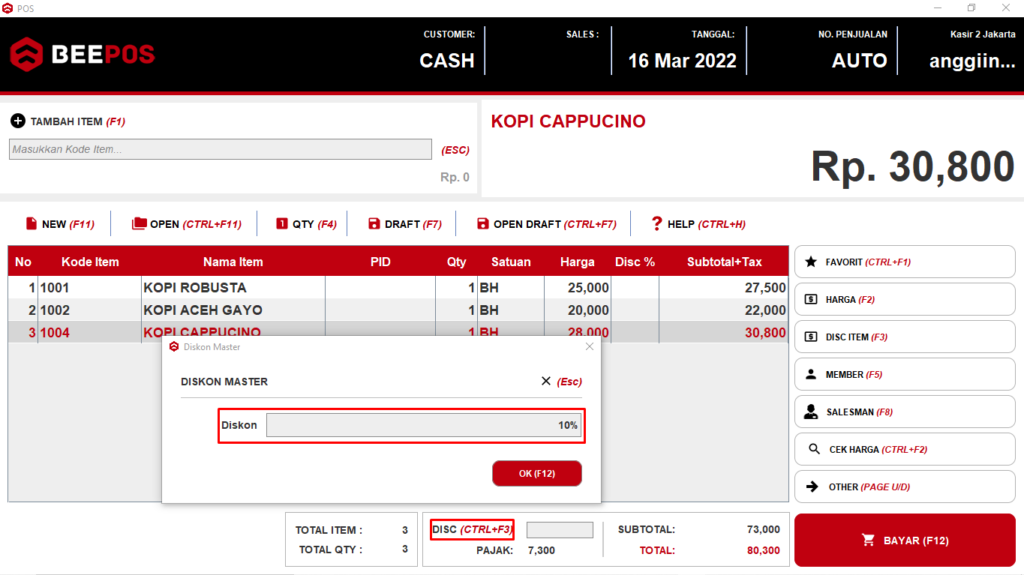
Task: Click the OPEN (CTRL+F11) toolbar label
Action: coord(195,224)
